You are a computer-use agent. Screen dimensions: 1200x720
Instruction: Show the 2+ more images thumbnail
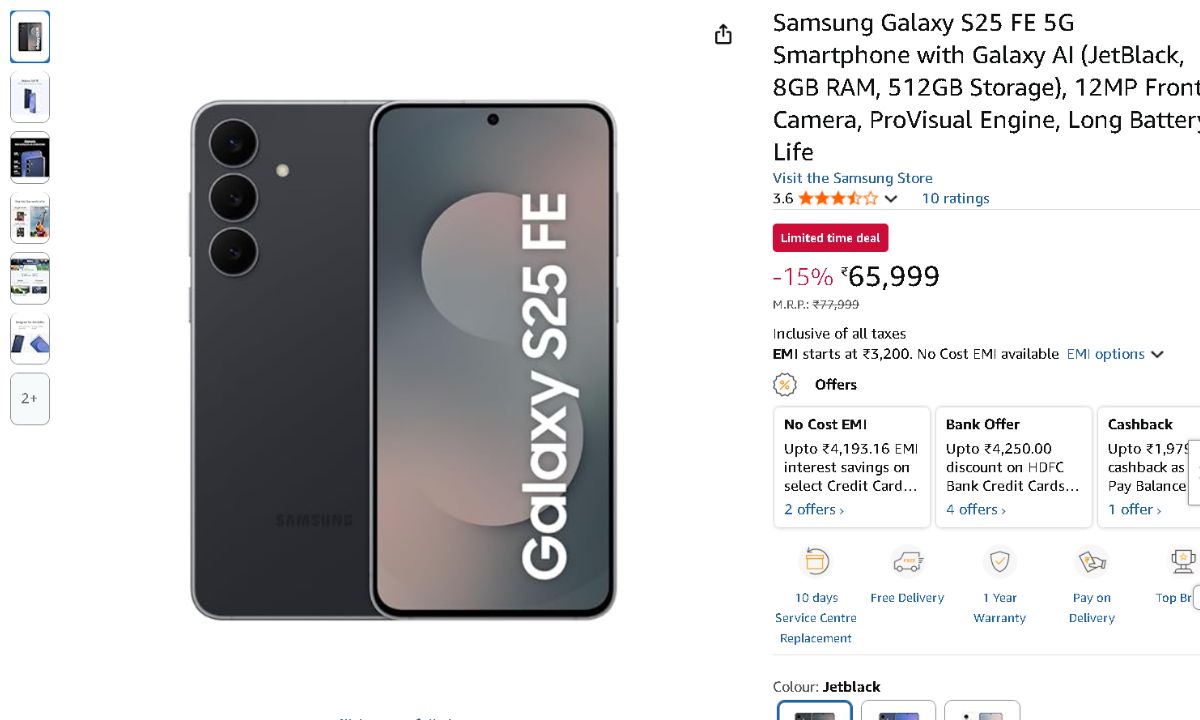click(30, 399)
